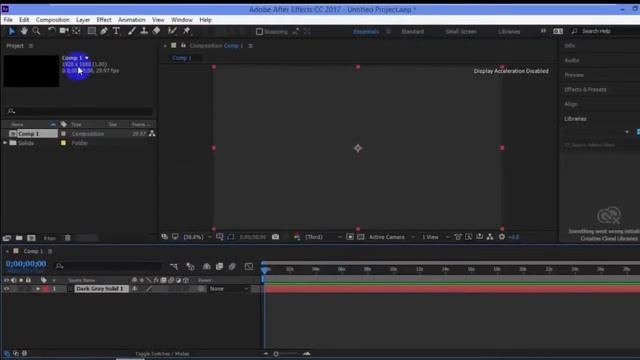Enable the Snapping checkbox
The width and height of the screenshot is (640, 360).
pyautogui.click(x=259, y=31)
